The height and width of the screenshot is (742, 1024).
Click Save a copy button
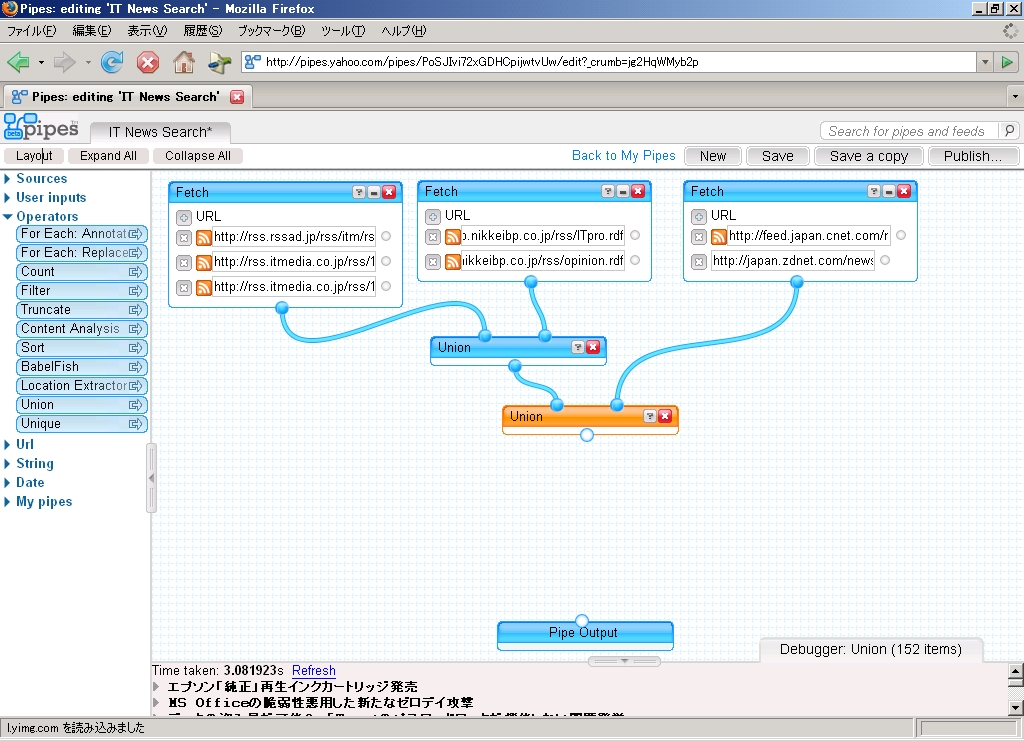click(x=869, y=156)
